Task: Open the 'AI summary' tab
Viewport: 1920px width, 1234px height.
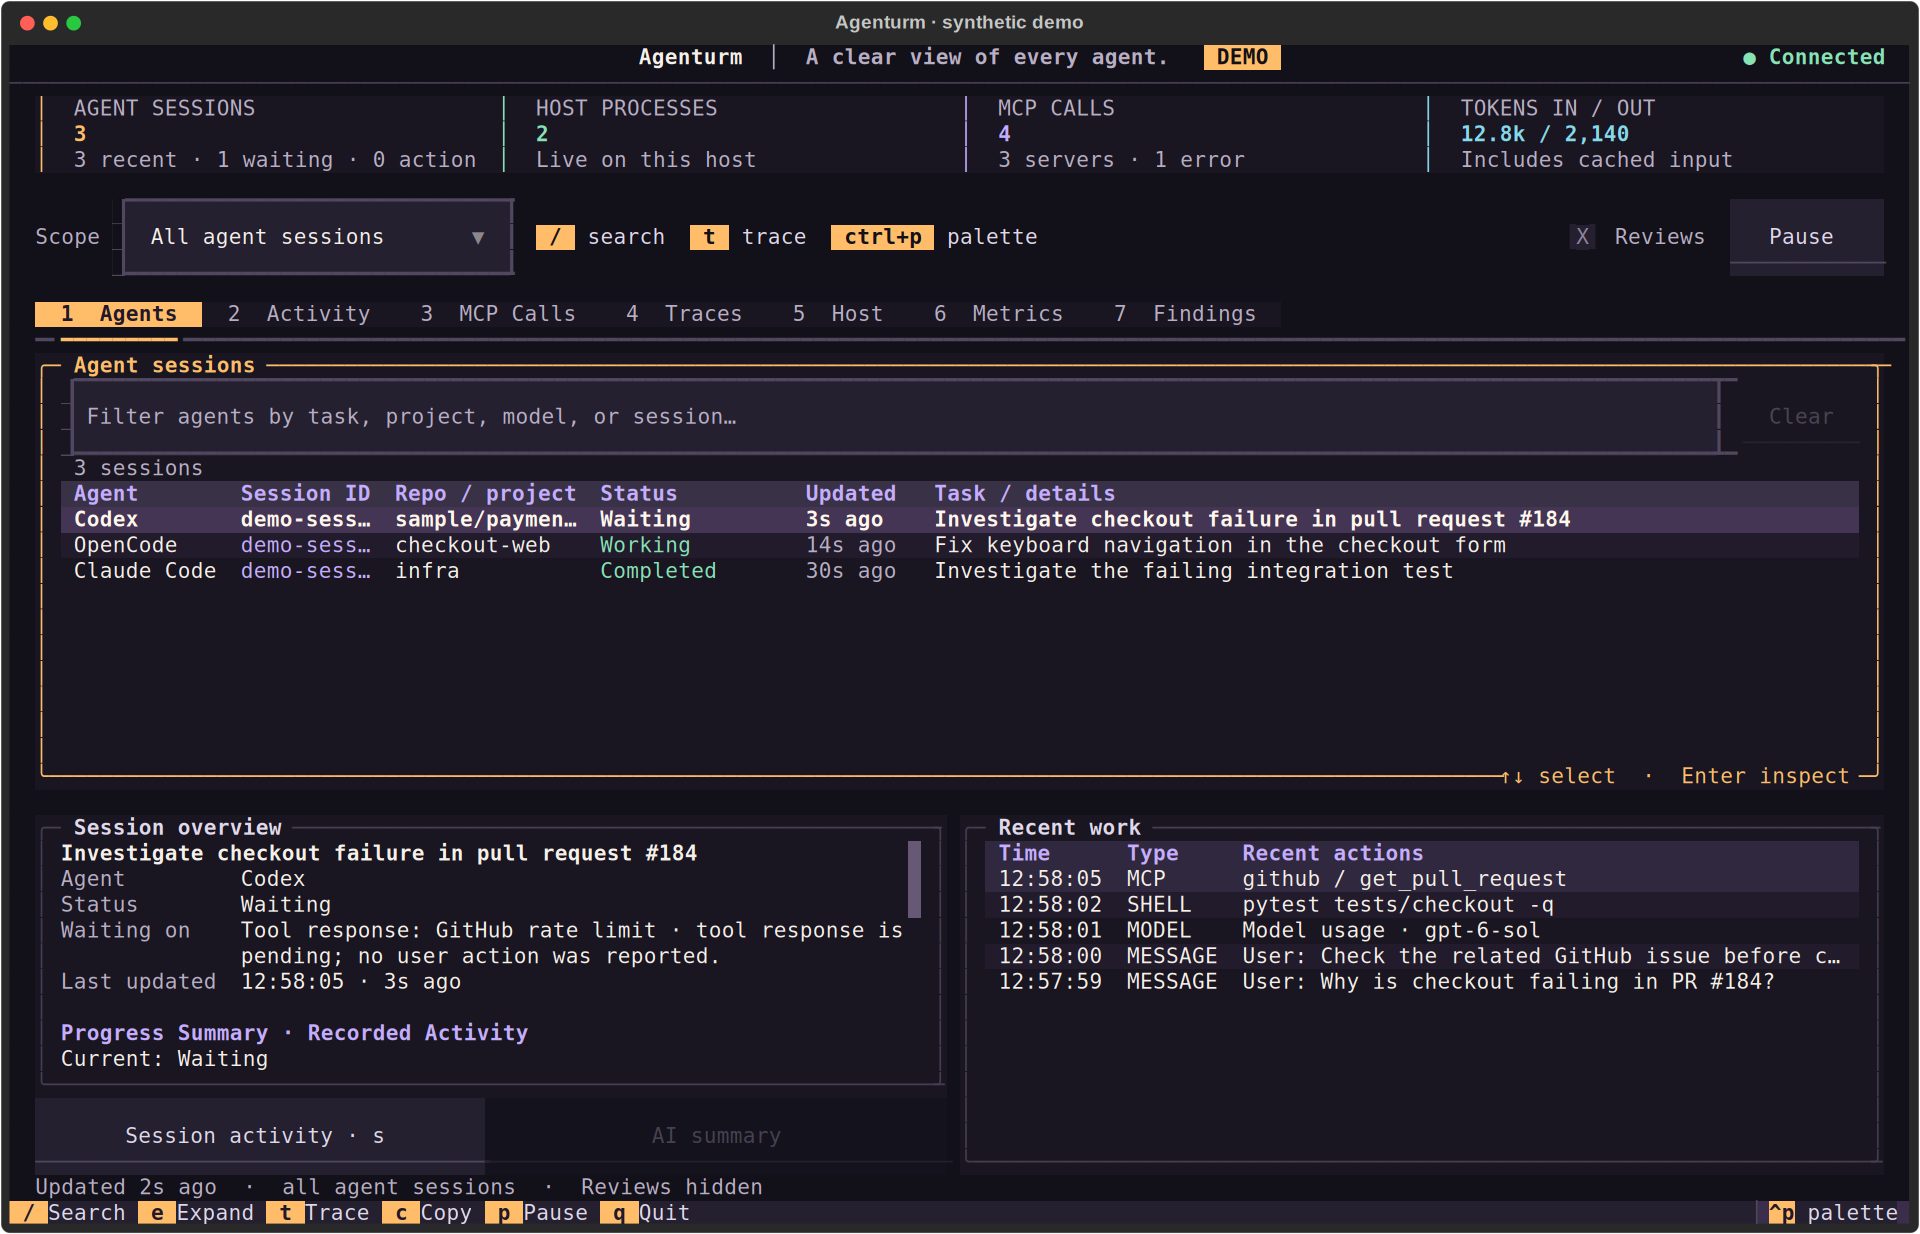Action: pyautogui.click(x=716, y=1136)
